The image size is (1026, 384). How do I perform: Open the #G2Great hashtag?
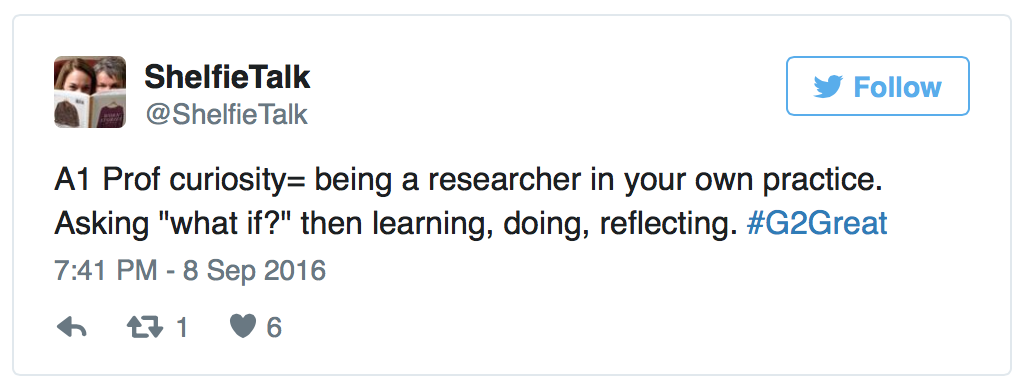pos(817,223)
